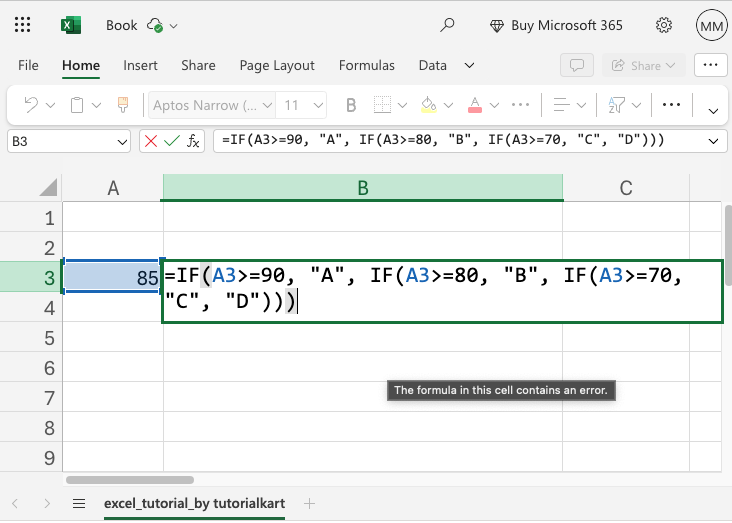Add a new sheet with plus button
The image size is (732, 523).
pyautogui.click(x=310, y=503)
